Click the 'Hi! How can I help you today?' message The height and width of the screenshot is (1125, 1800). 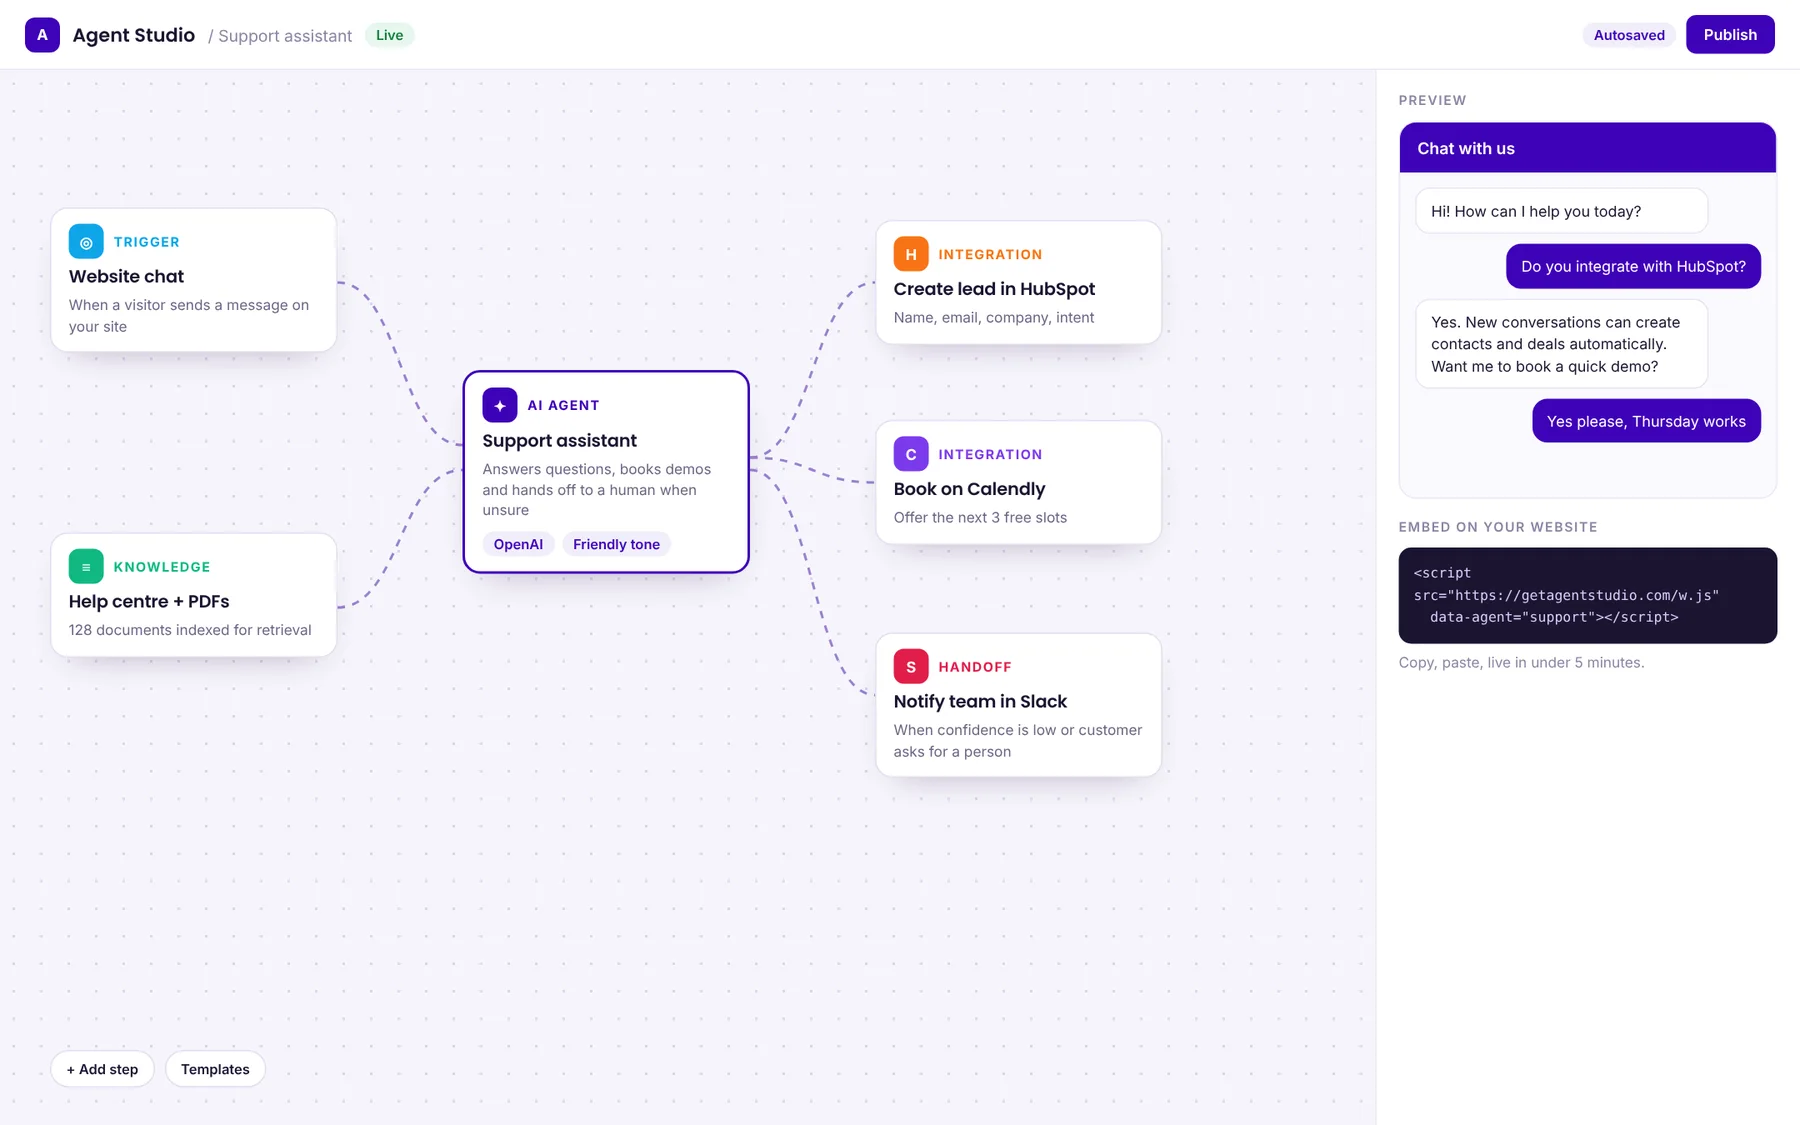1561,211
